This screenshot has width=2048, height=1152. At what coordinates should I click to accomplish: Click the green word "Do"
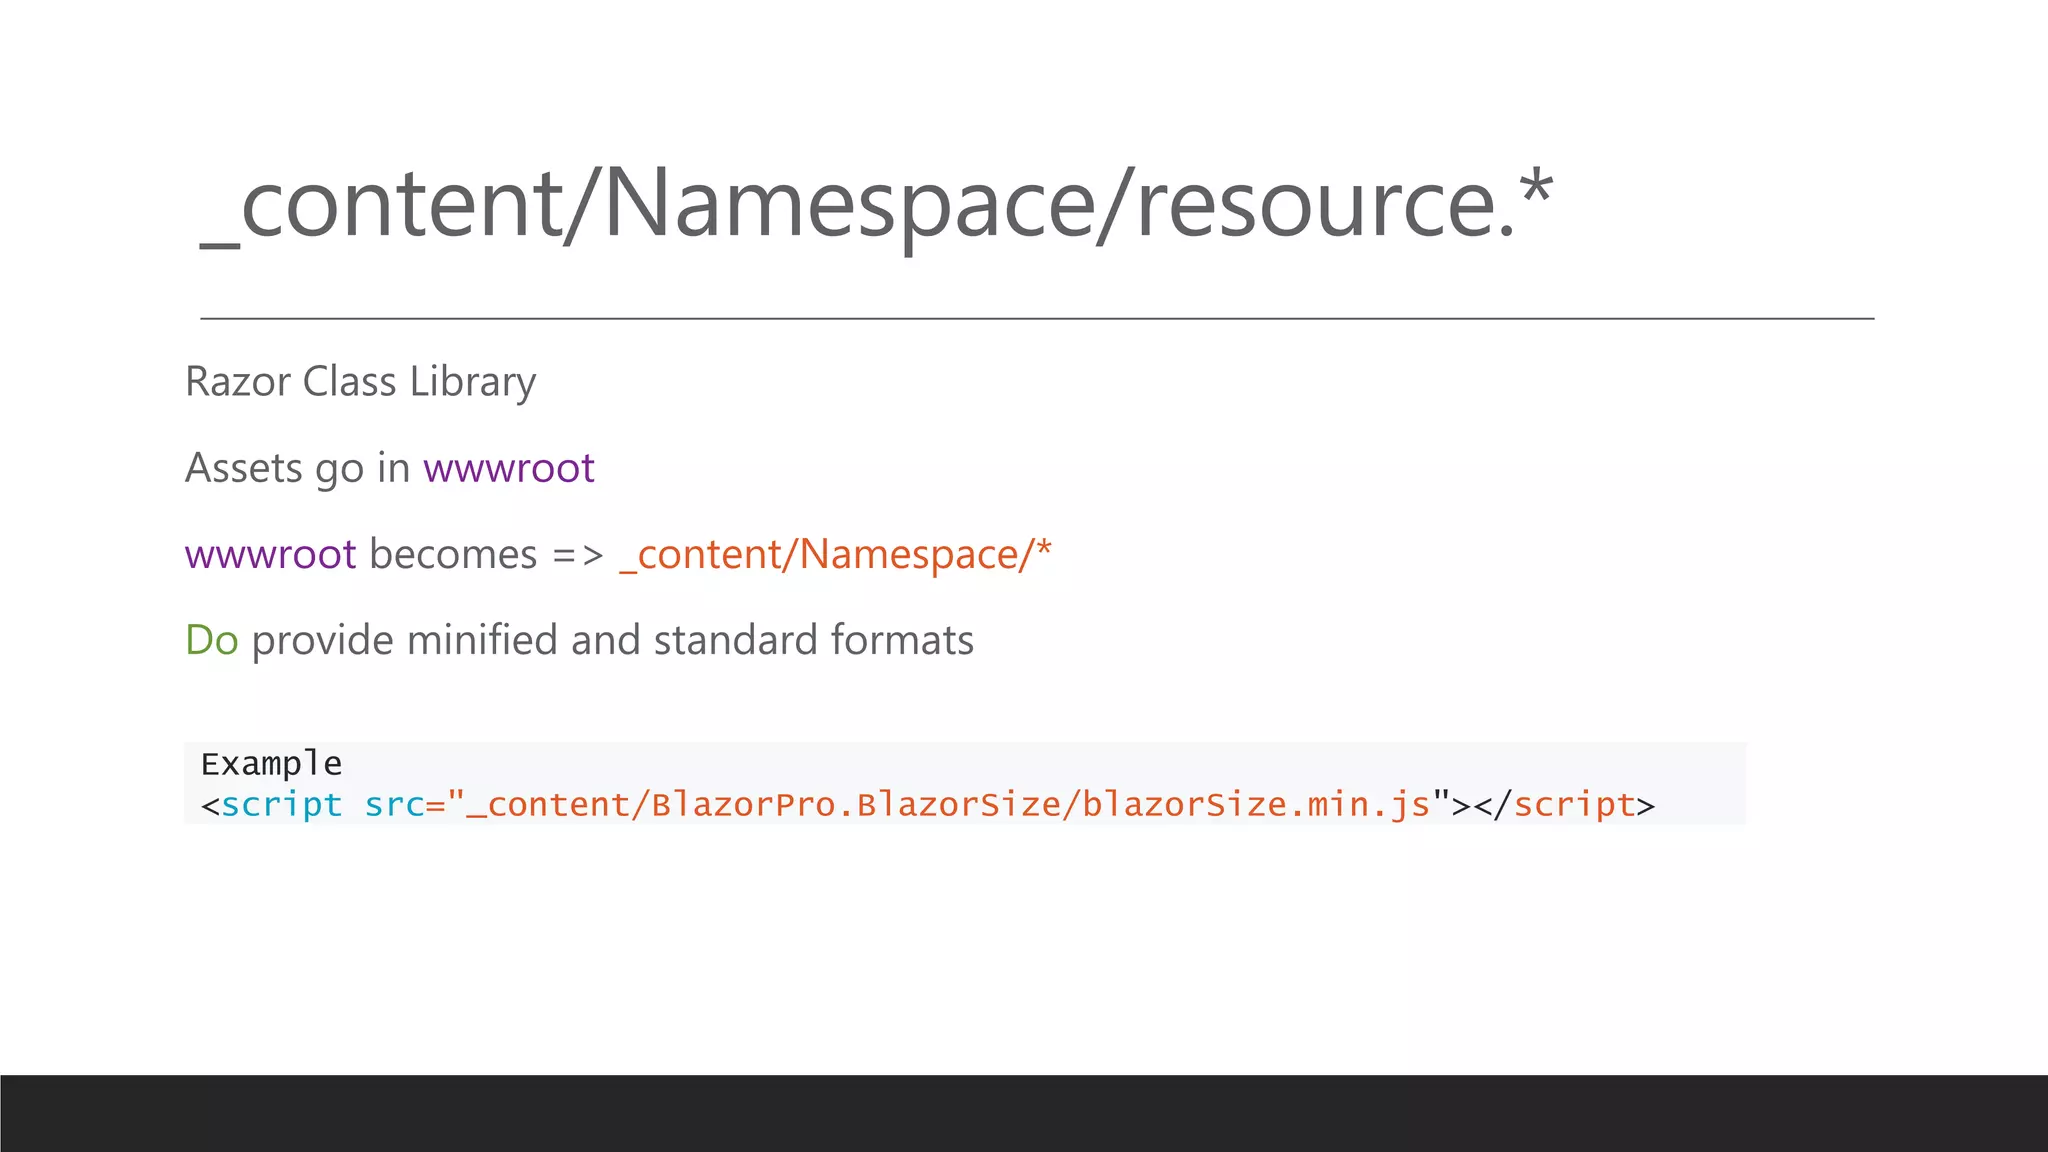click(x=211, y=640)
